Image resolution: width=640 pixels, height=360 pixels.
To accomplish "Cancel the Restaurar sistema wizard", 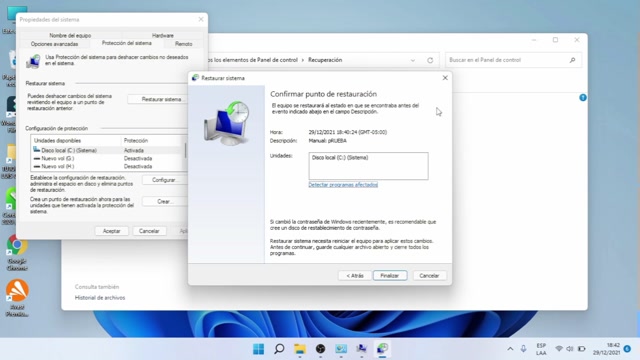I will click(429, 276).
